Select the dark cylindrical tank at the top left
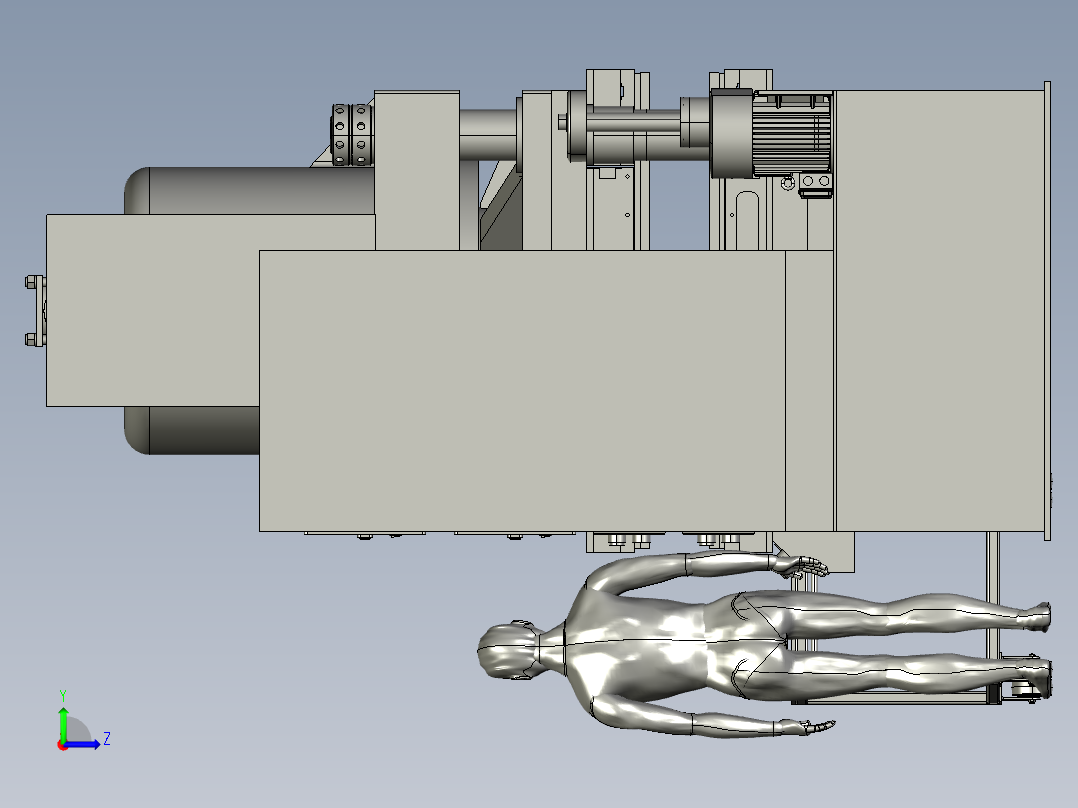The width and height of the screenshot is (1078, 808). pyautogui.click(x=249, y=190)
